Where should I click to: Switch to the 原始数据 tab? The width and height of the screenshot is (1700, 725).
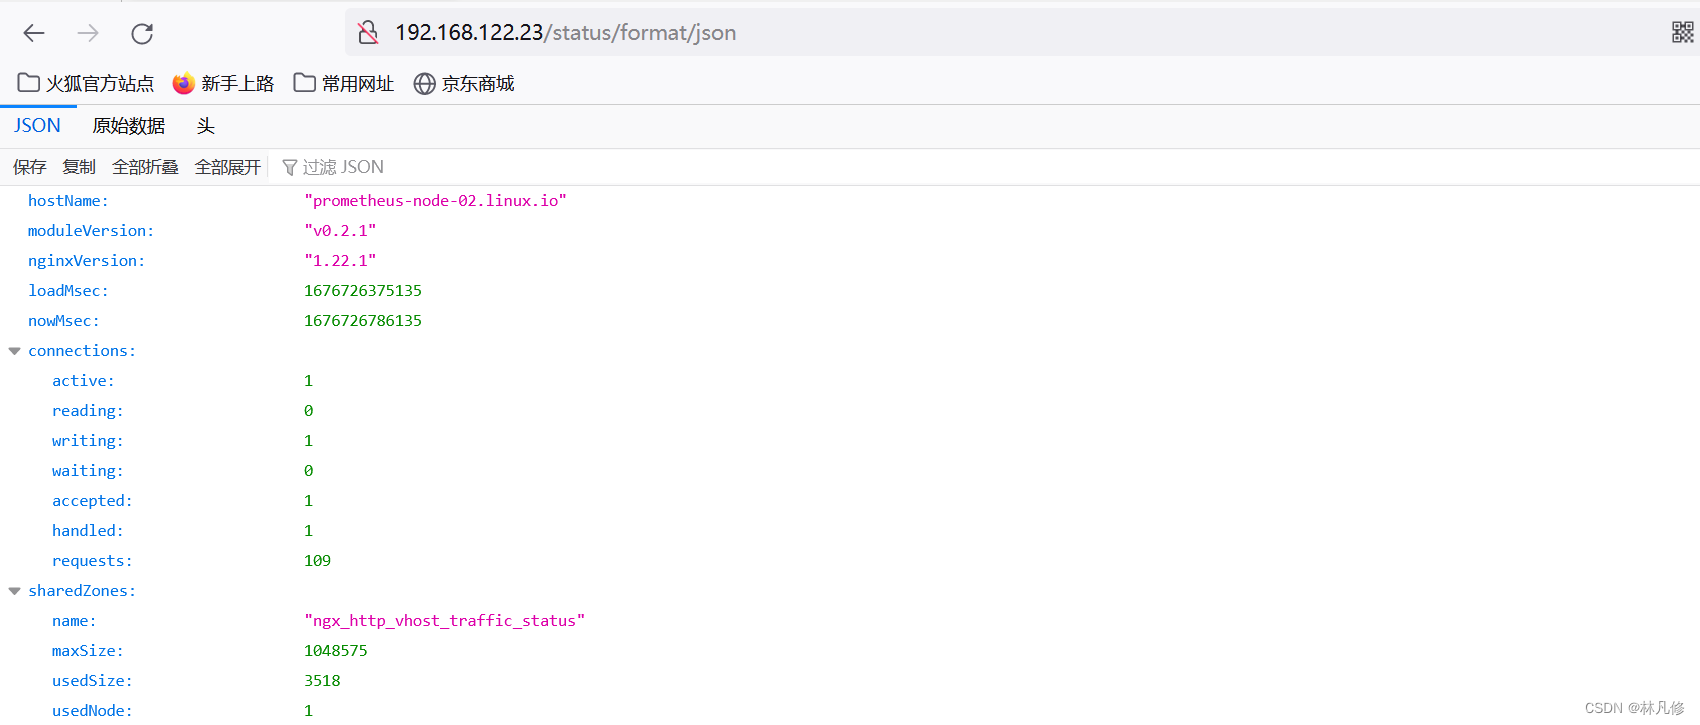pyautogui.click(x=129, y=126)
